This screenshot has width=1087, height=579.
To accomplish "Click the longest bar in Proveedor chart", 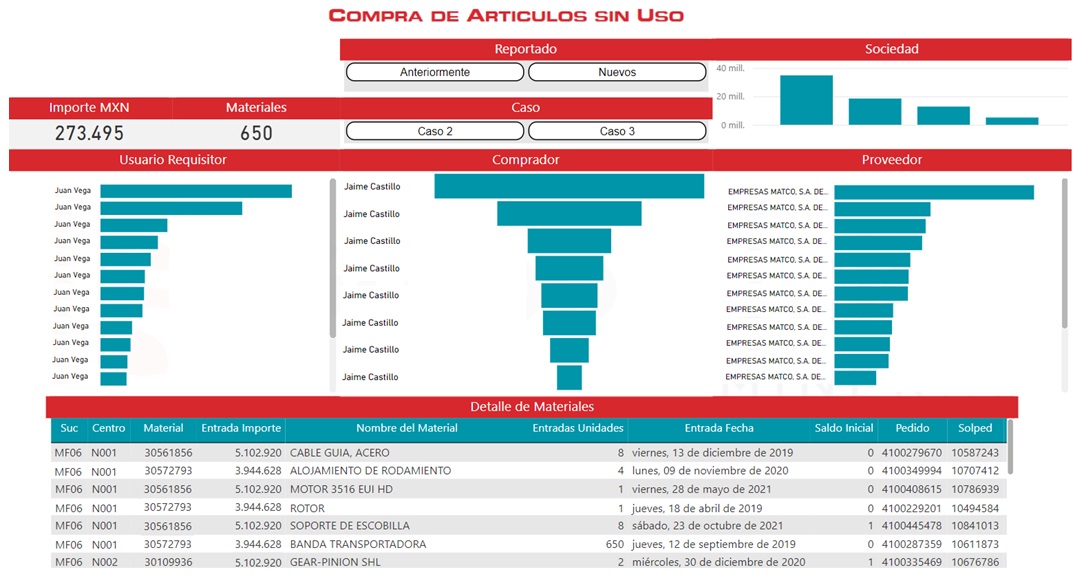I will click(933, 192).
